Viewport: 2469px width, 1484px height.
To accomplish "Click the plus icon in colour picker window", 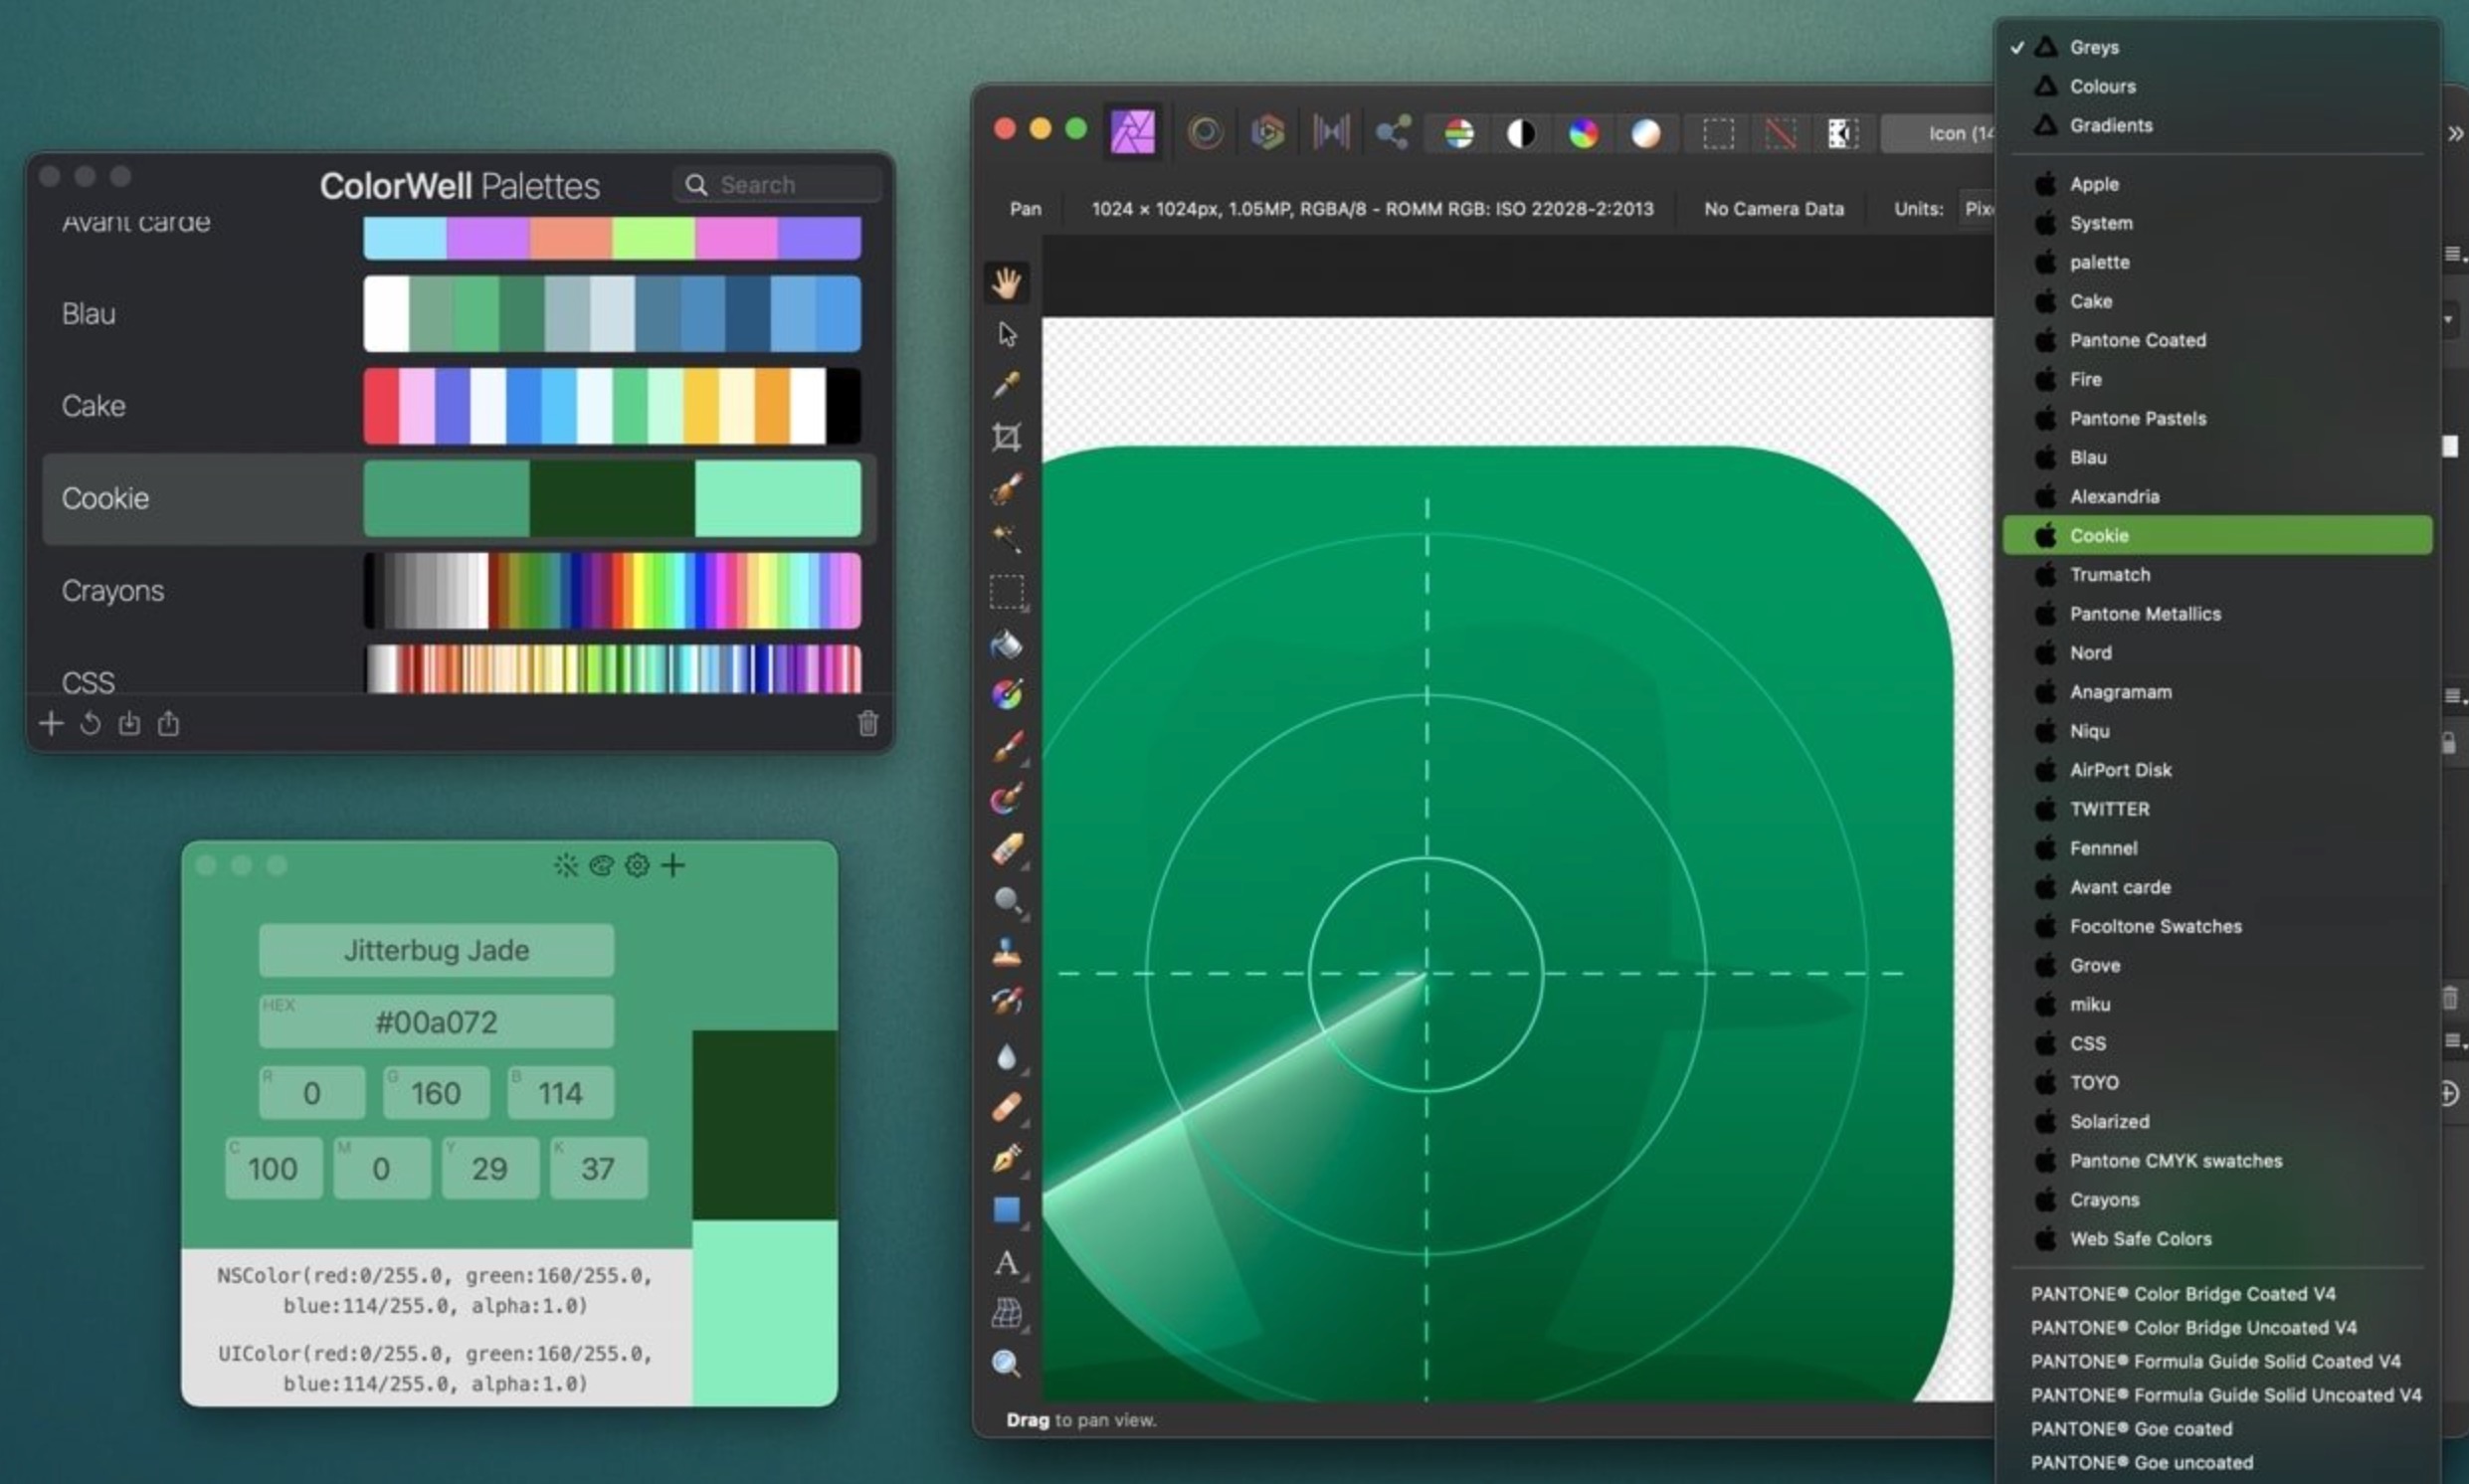I will tap(673, 865).
